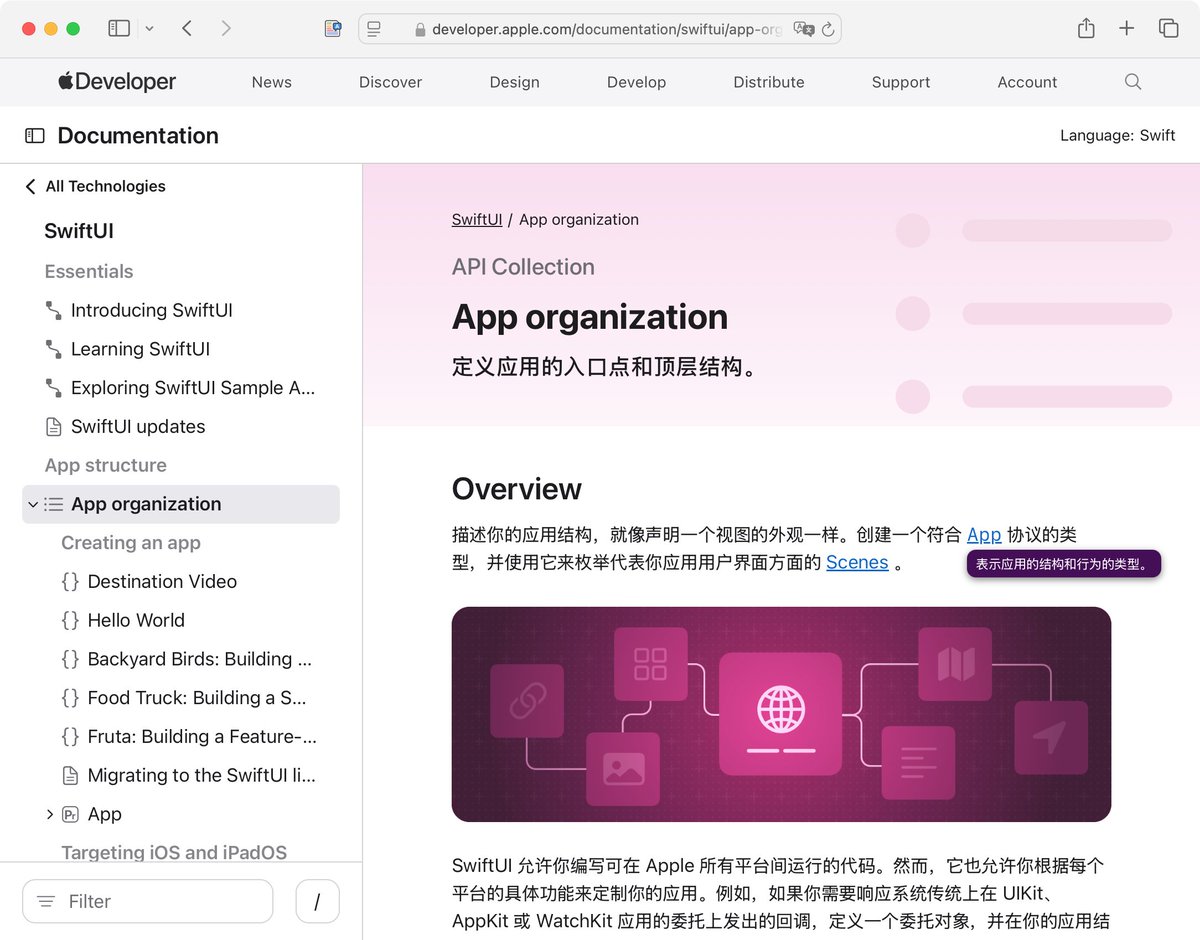This screenshot has width=1200, height=940.
Task: Toggle the Documentation navigator sidebar icon
Action: click(35, 135)
